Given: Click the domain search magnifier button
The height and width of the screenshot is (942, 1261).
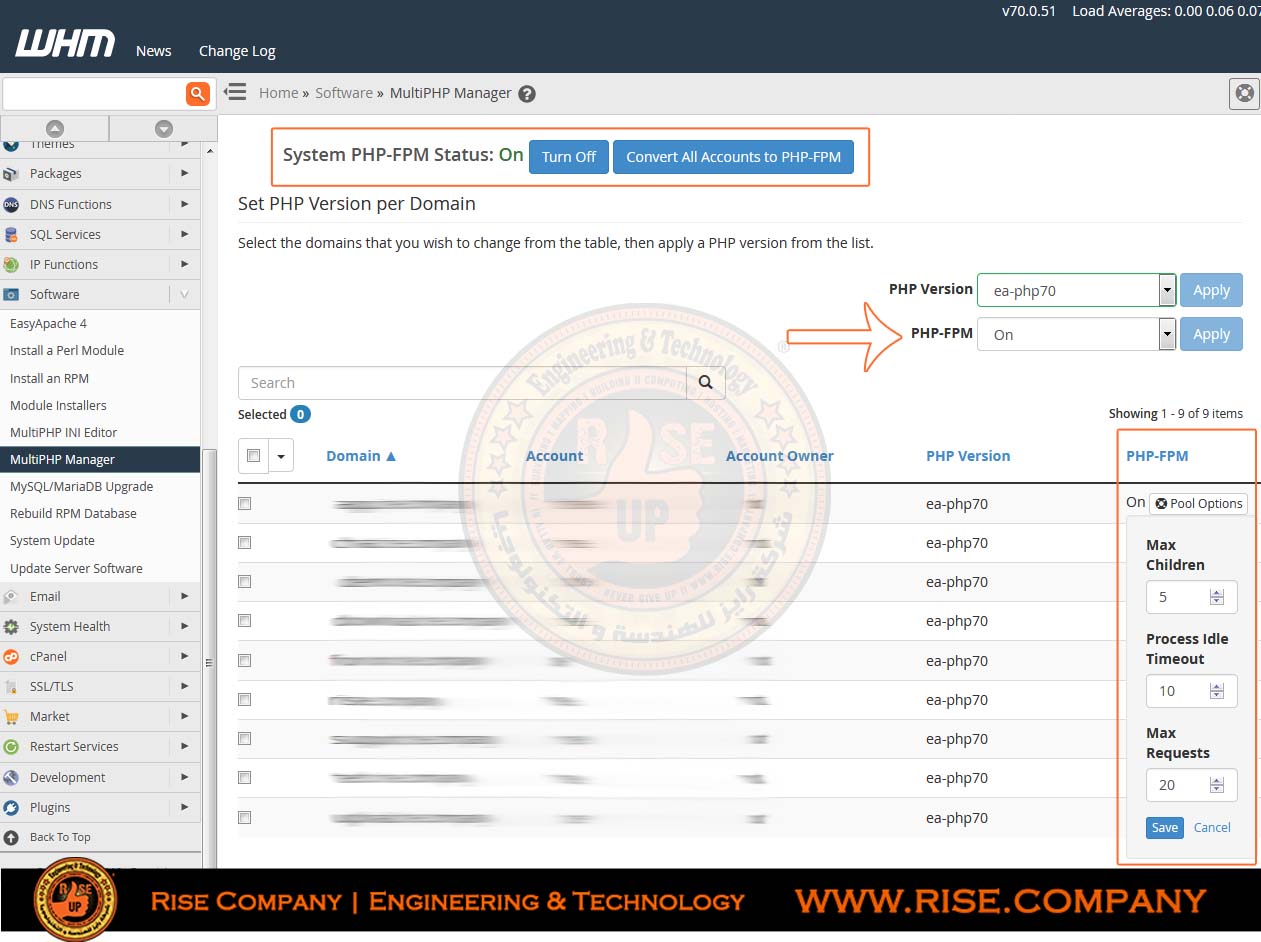Looking at the screenshot, I should 705,382.
